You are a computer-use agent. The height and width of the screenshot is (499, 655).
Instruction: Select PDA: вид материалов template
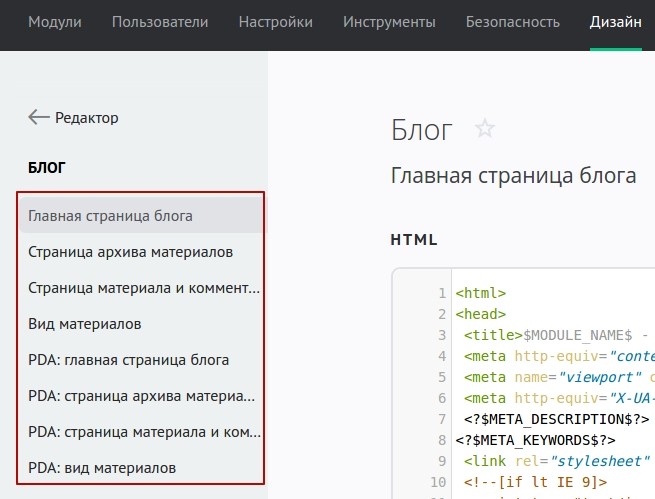[x=102, y=468]
